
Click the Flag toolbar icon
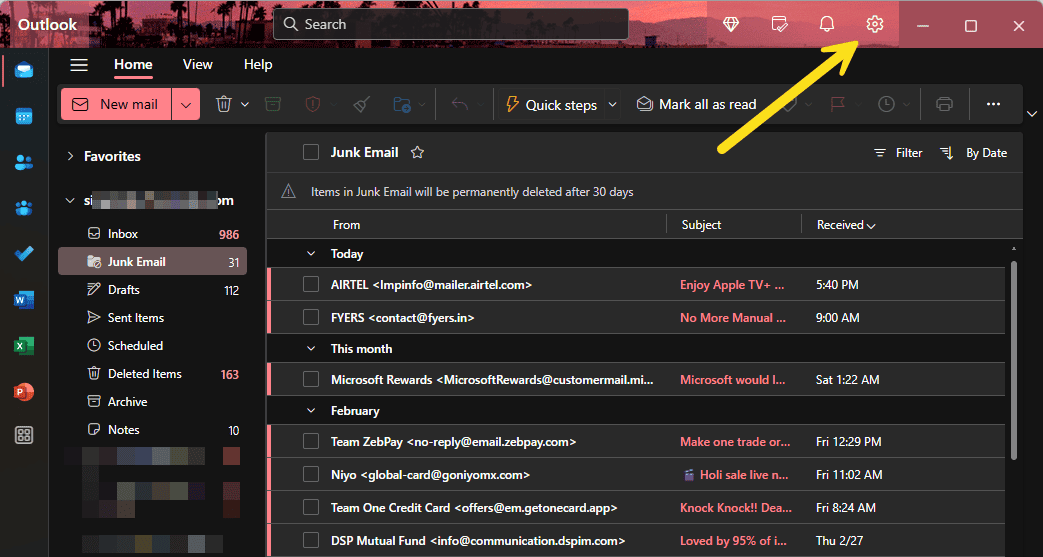[x=838, y=104]
